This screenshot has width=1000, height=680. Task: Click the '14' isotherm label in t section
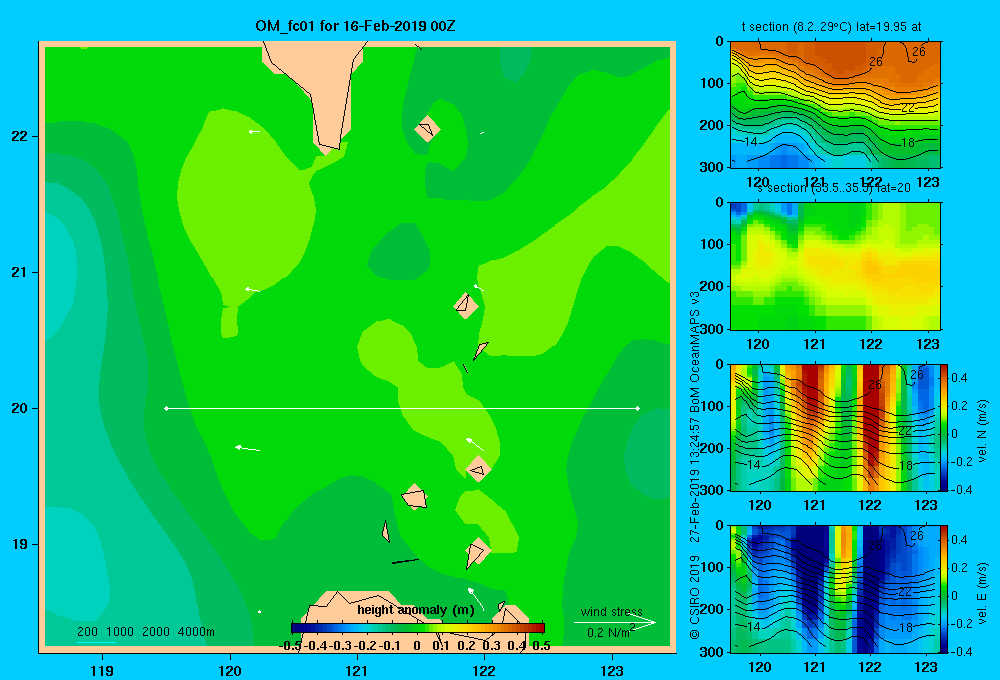click(x=751, y=142)
